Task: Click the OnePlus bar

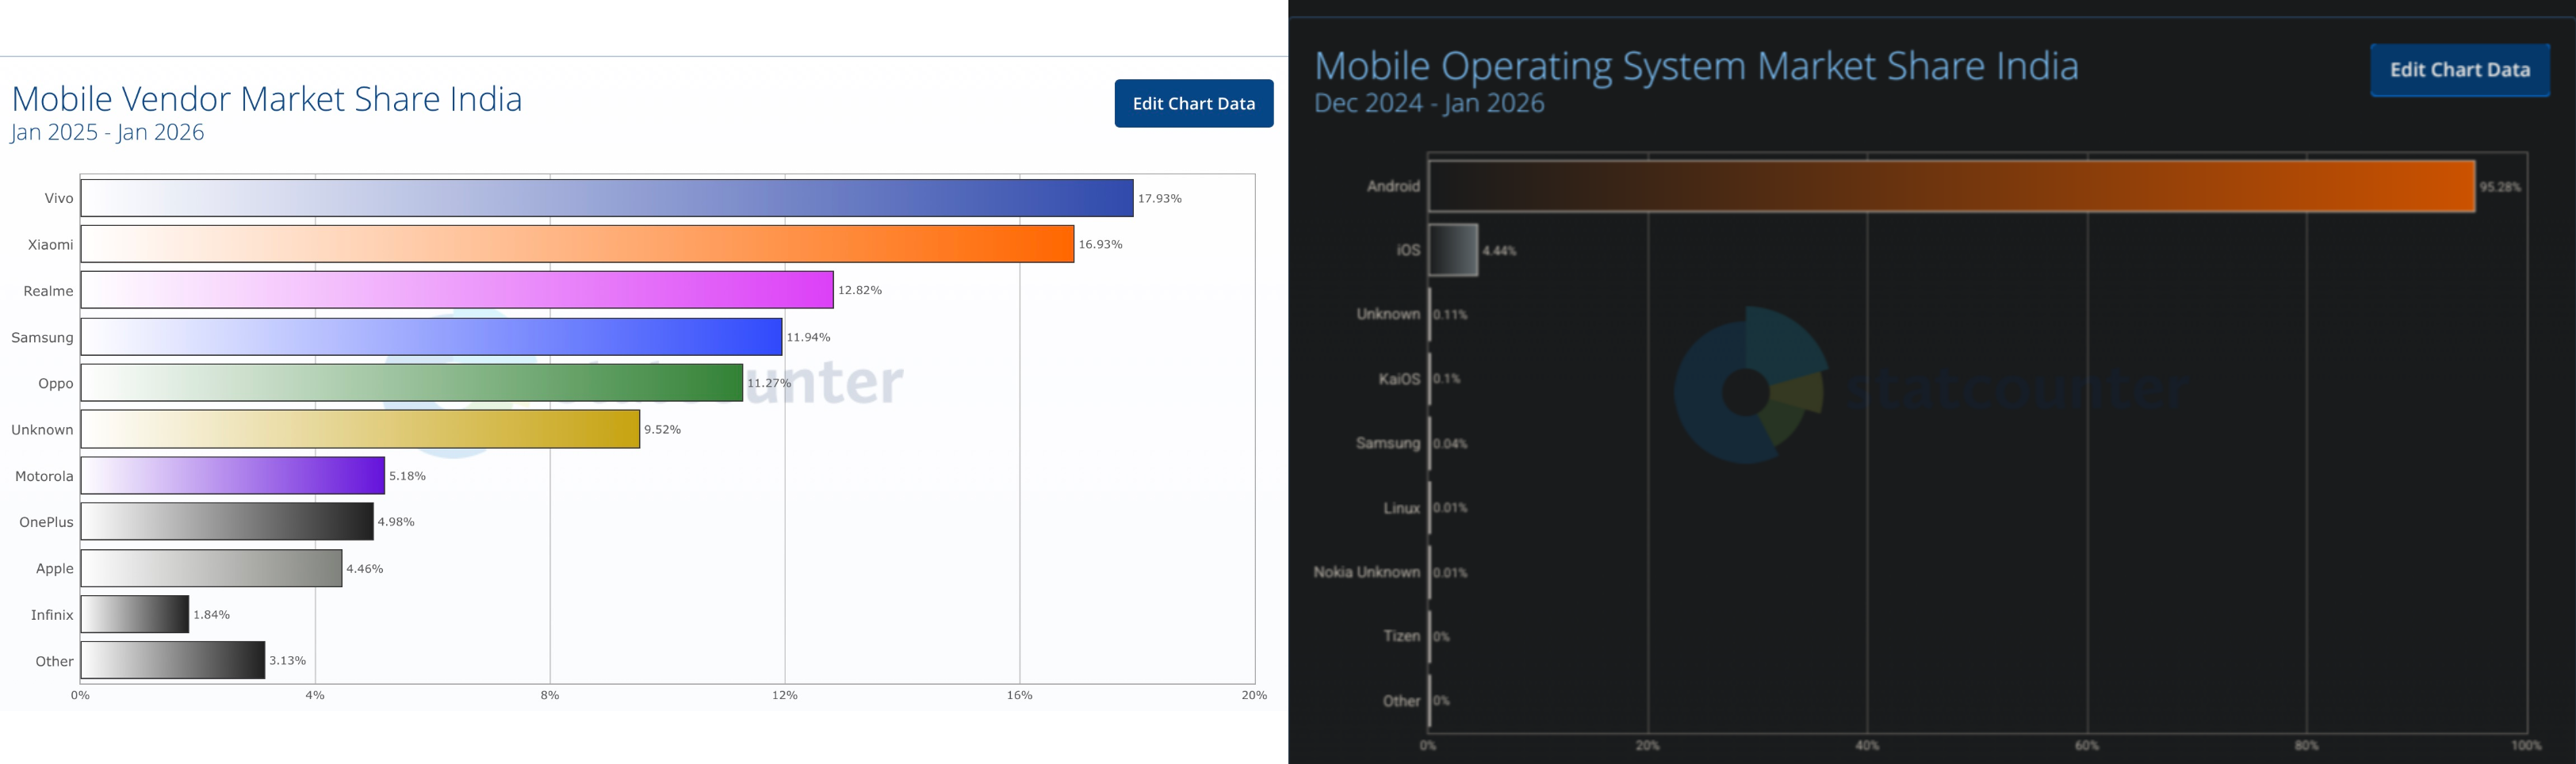Action: [227, 522]
